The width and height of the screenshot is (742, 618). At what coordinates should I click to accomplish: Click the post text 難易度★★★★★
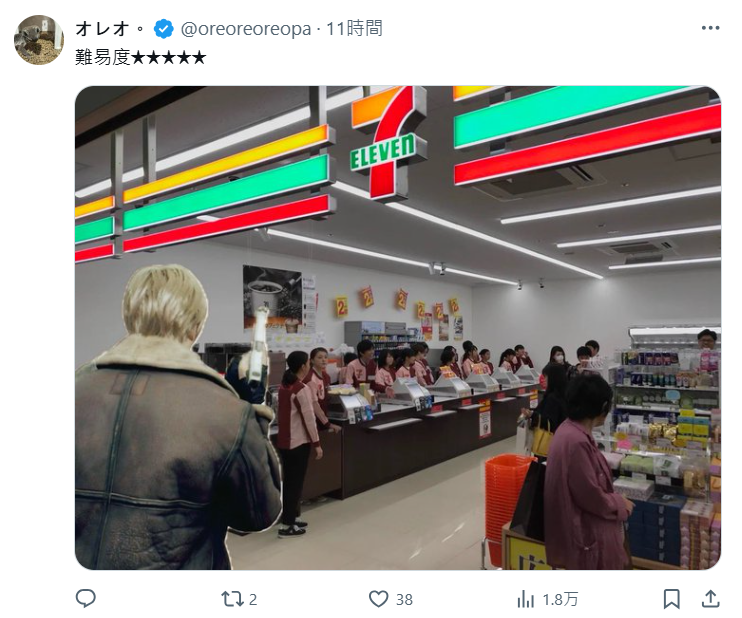click(x=141, y=58)
